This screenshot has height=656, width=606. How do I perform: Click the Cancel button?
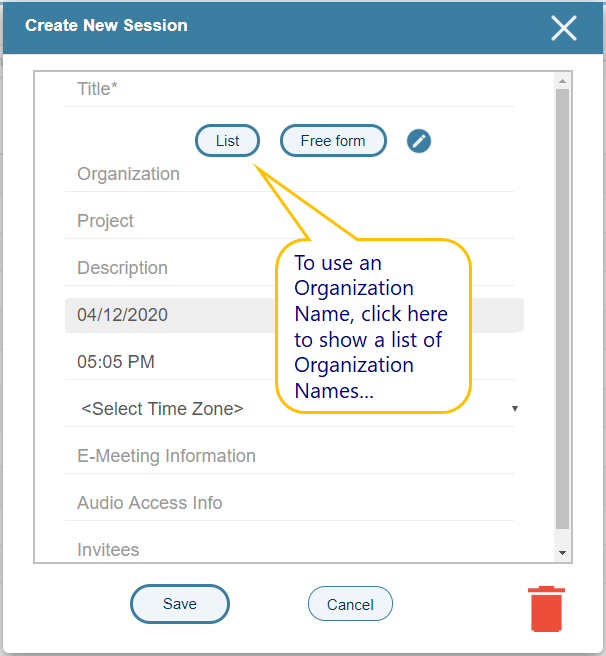350,604
